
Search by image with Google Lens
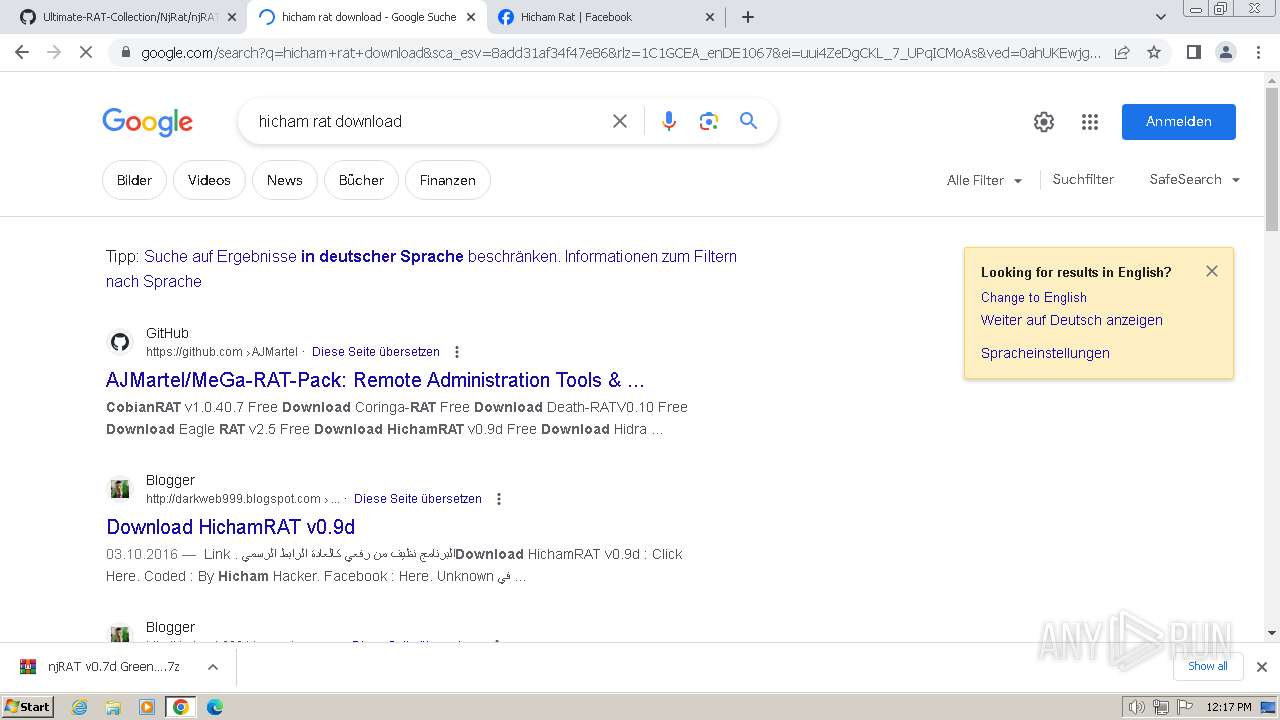point(709,121)
